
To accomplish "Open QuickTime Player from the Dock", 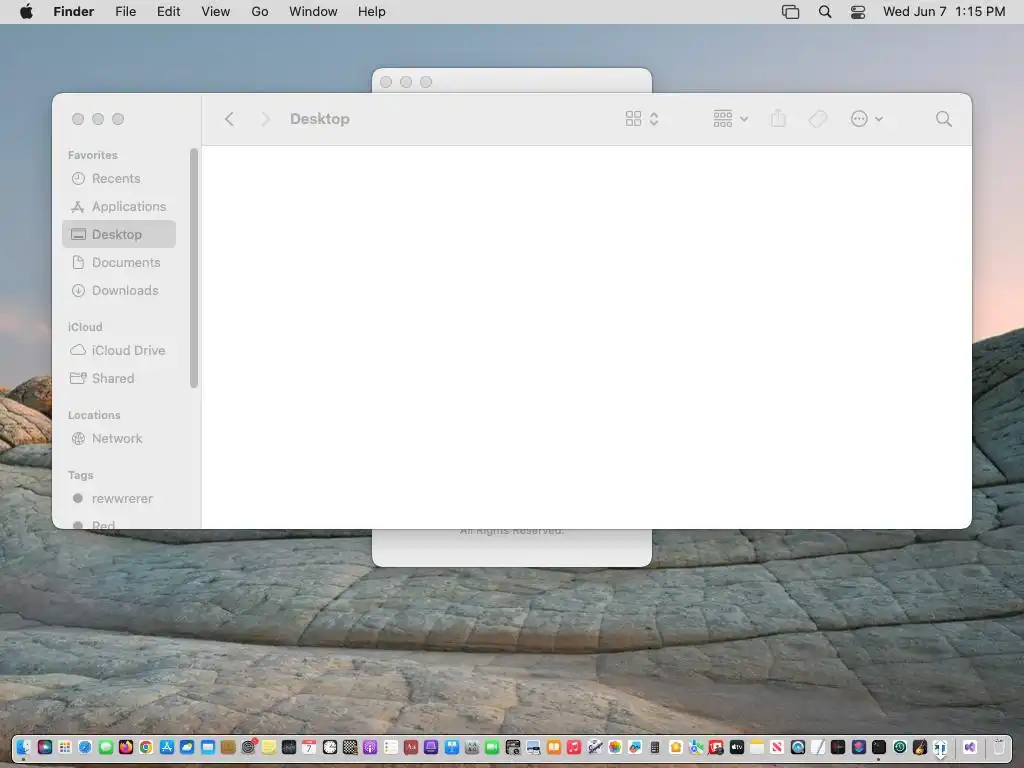I will click(x=797, y=747).
